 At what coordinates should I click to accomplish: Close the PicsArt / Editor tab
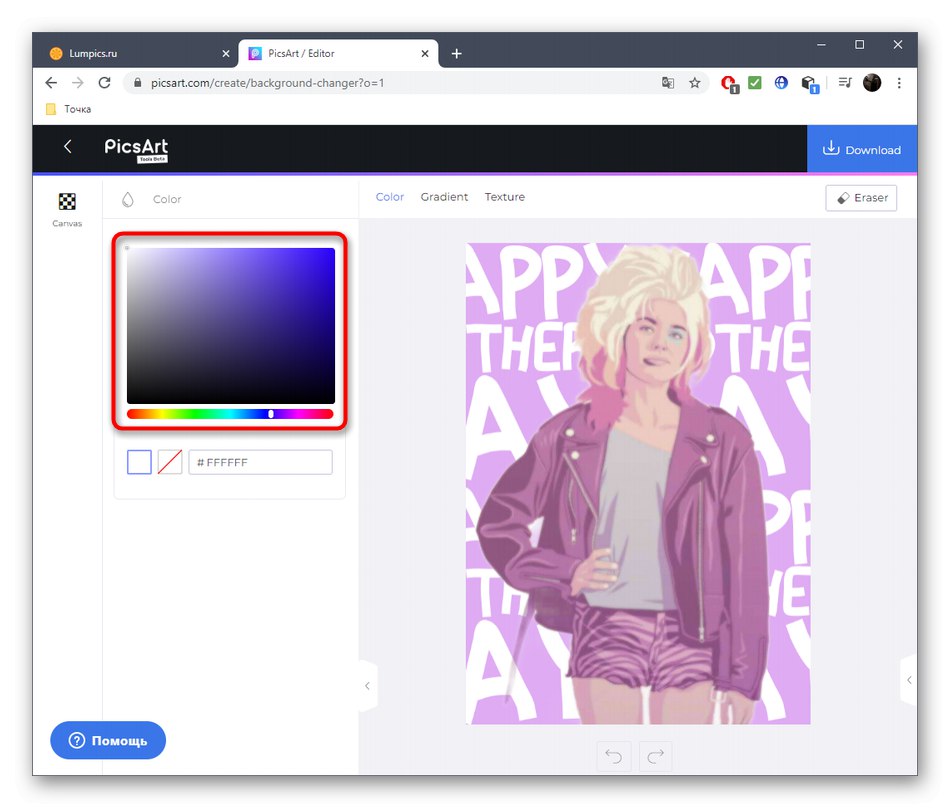(x=425, y=54)
